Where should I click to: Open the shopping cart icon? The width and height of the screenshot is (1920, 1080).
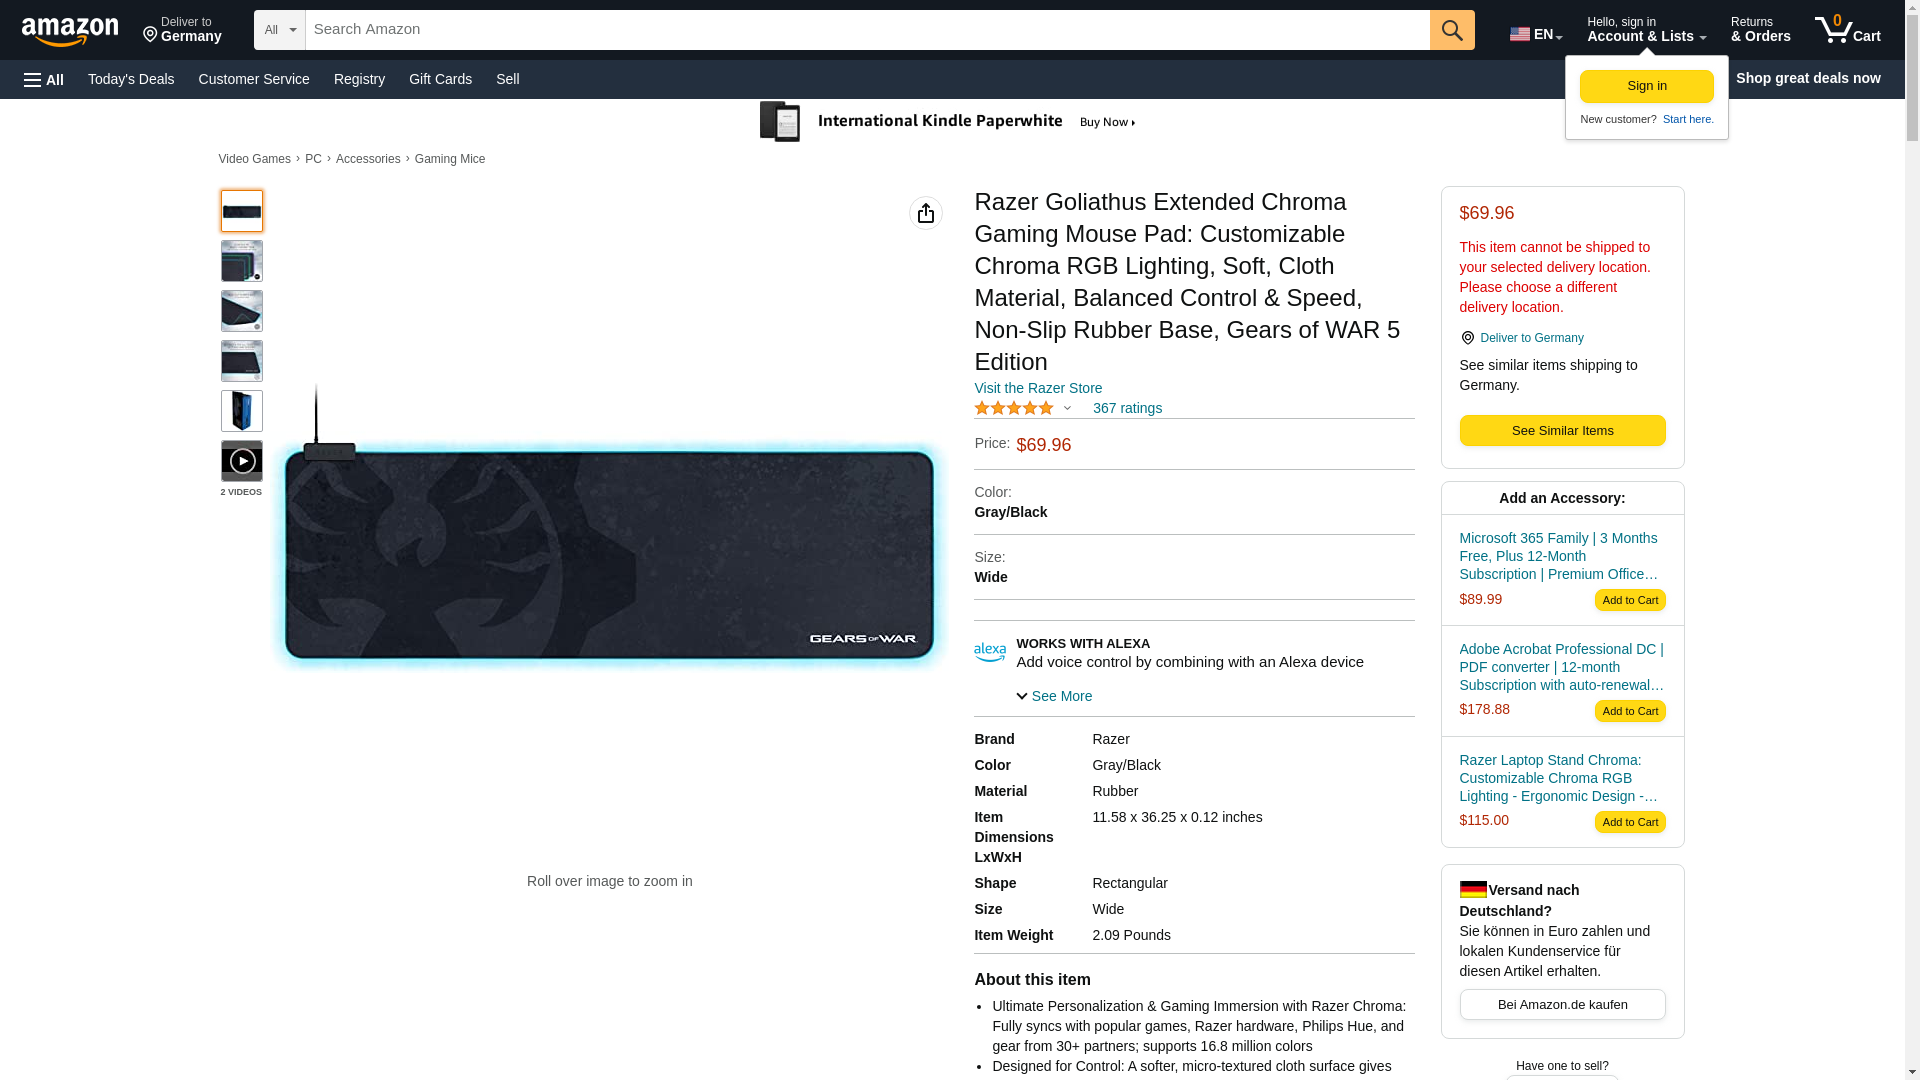(x=1847, y=30)
